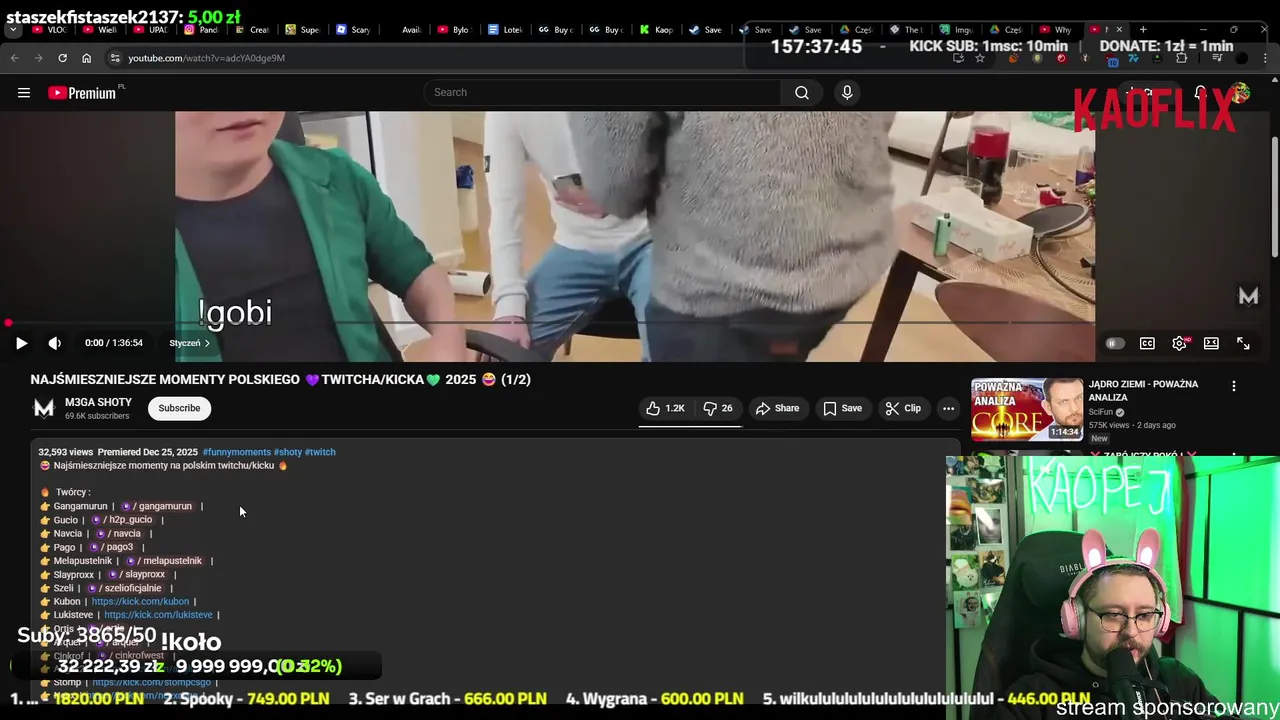This screenshot has width=1280, height=720.
Task: Focus the YouTube search field
Action: [x=603, y=92]
